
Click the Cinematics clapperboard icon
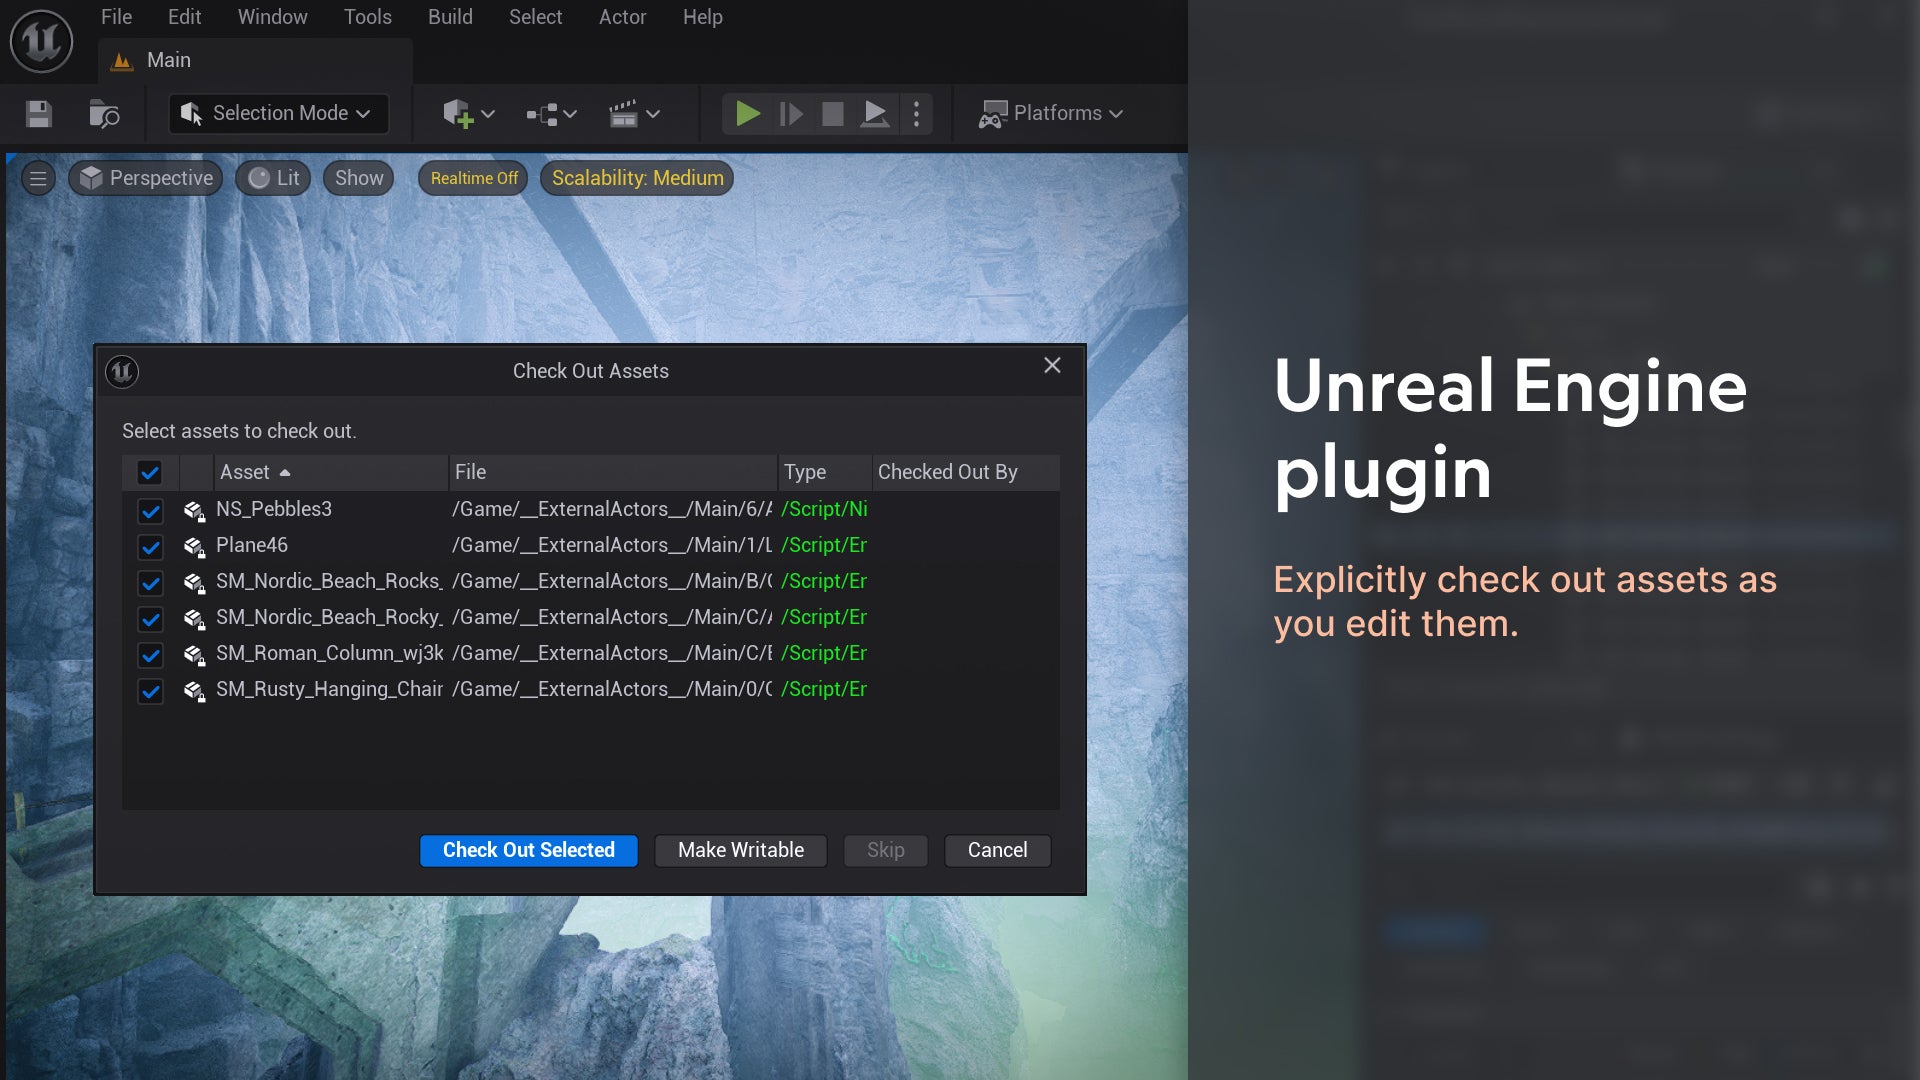pos(623,114)
